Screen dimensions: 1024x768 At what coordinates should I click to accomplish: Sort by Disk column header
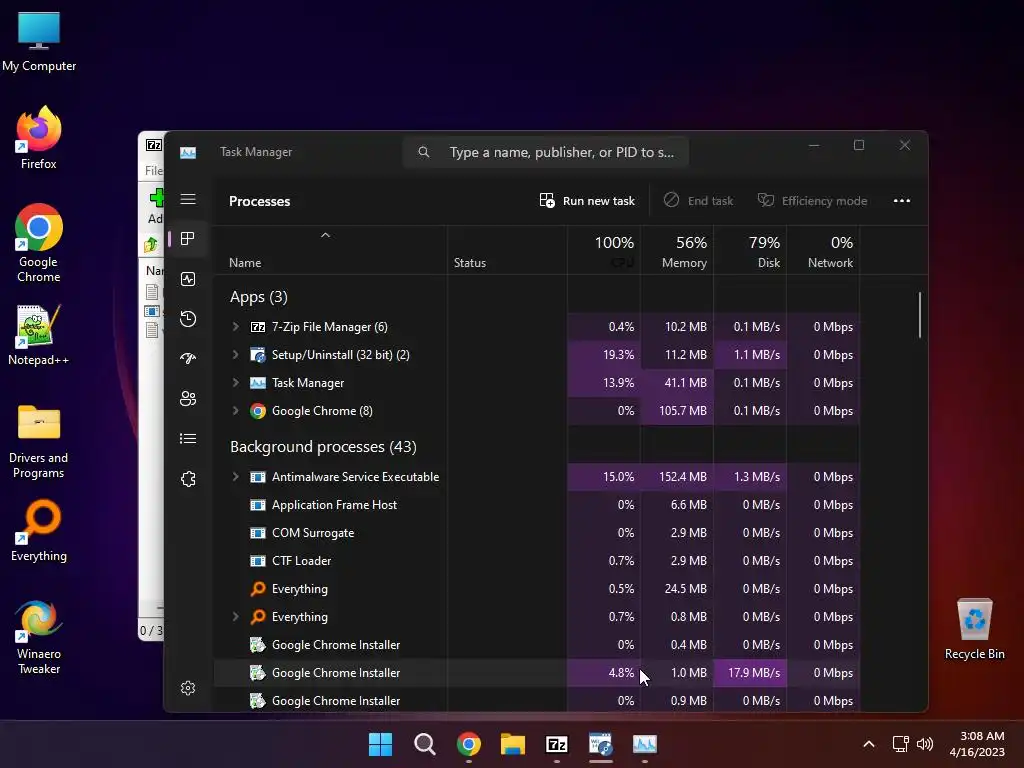tap(750, 251)
